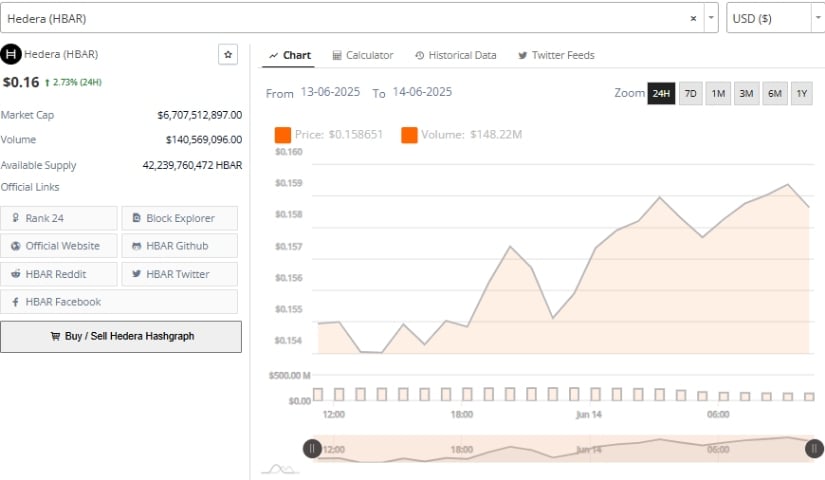Toggle the Volume series legend swatch

pos(409,135)
